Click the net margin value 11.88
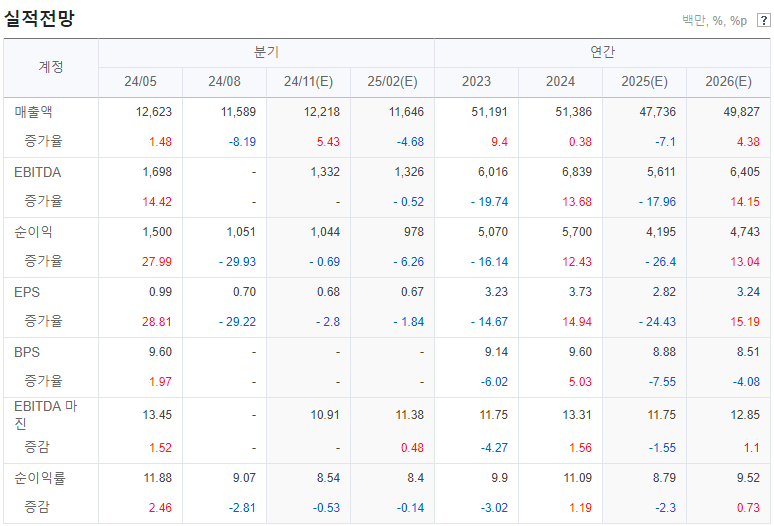 point(157,478)
